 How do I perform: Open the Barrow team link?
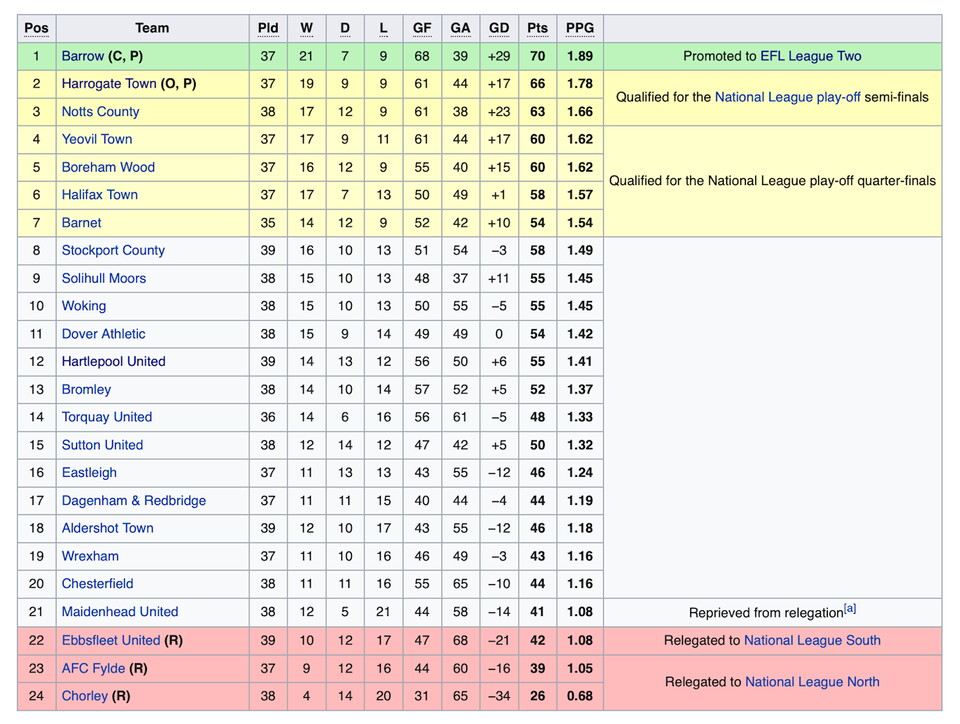coord(83,56)
